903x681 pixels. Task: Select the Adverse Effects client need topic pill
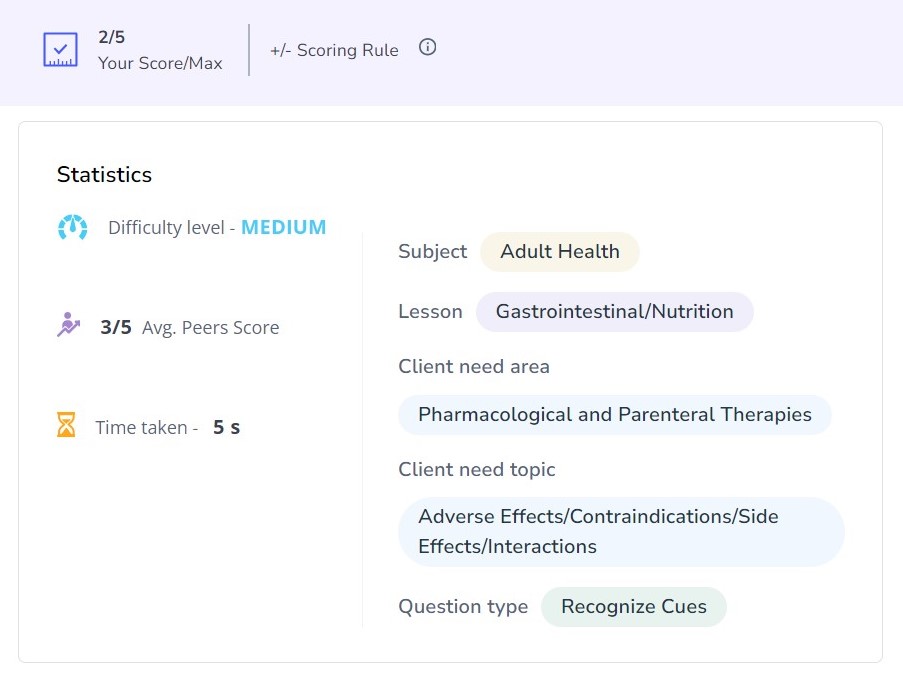tap(621, 531)
